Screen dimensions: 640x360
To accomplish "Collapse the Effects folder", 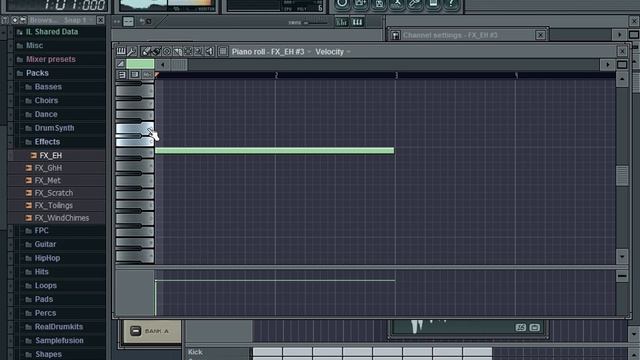I will point(47,142).
